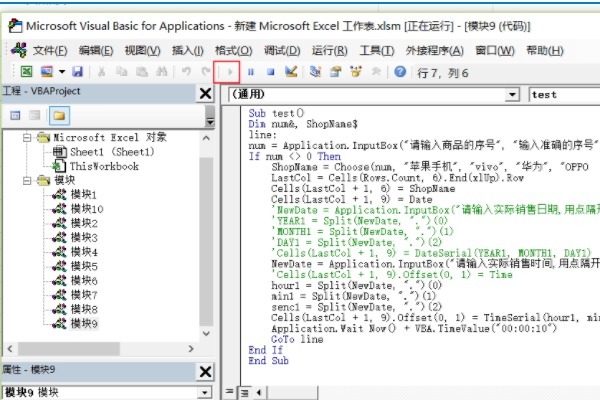The height and width of the screenshot is (400, 600).
Task: Open the Object Browser toolbar icon
Action: tap(356, 72)
